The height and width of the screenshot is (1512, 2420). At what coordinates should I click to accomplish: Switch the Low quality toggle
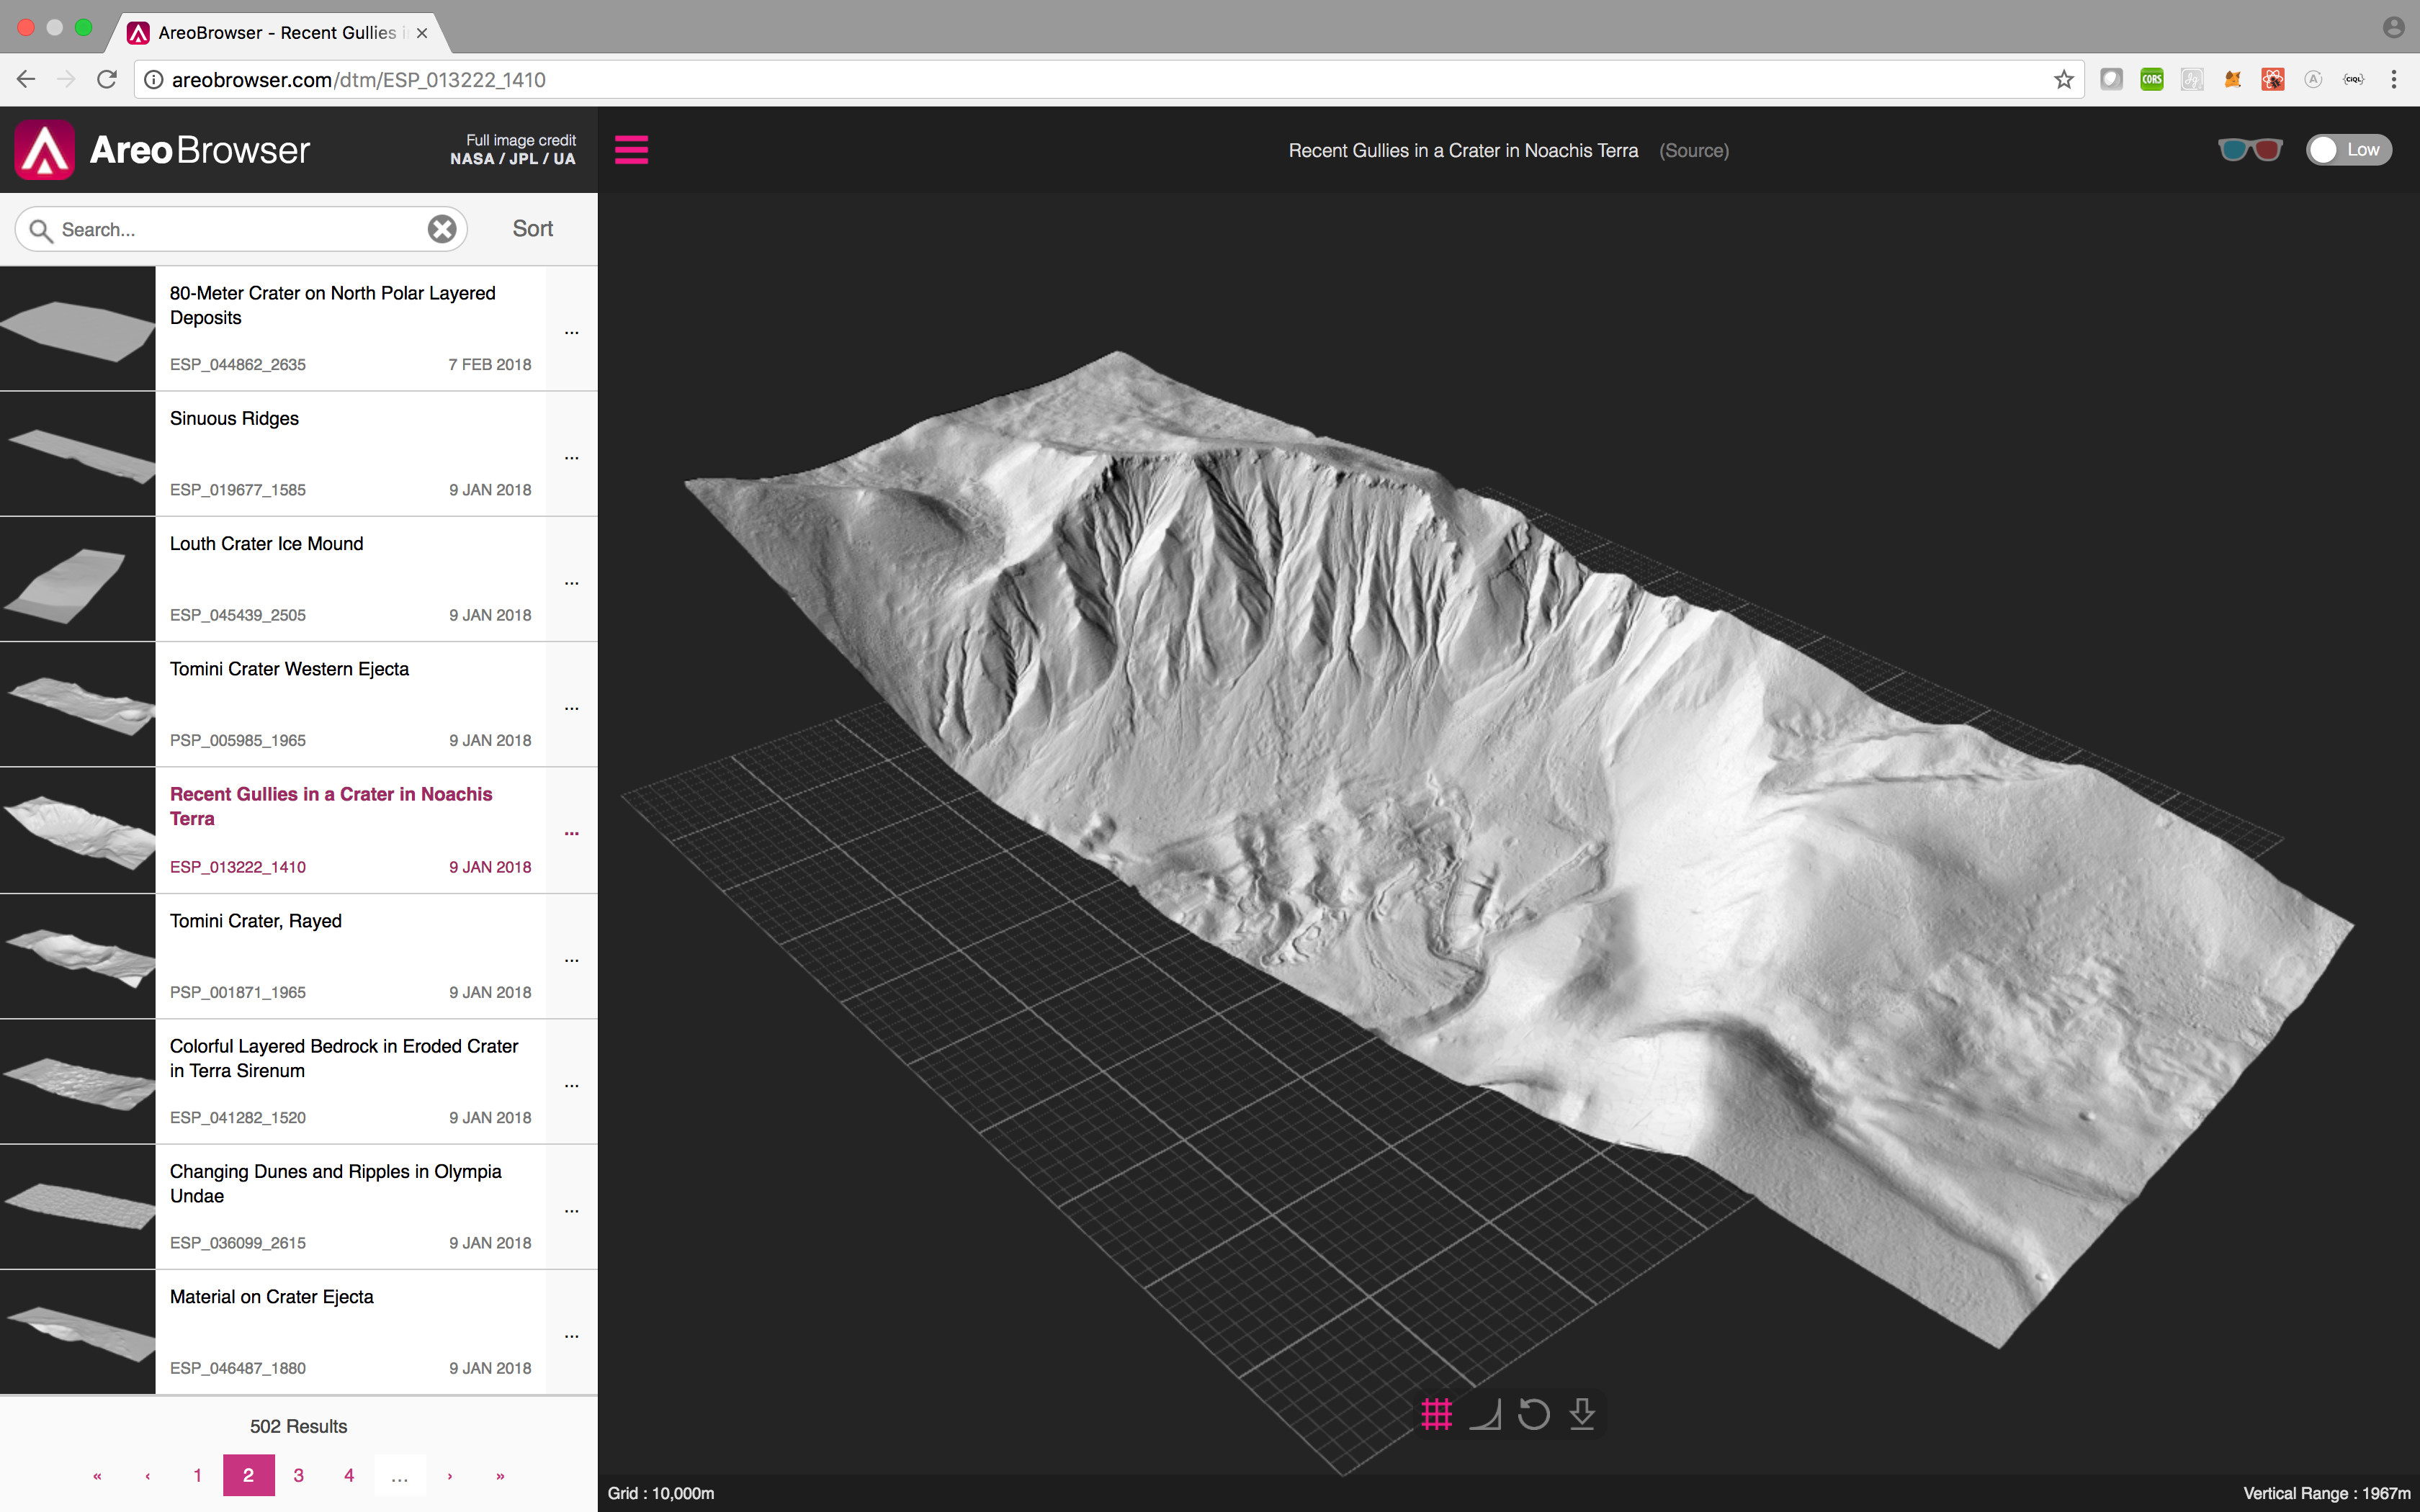point(2348,150)
